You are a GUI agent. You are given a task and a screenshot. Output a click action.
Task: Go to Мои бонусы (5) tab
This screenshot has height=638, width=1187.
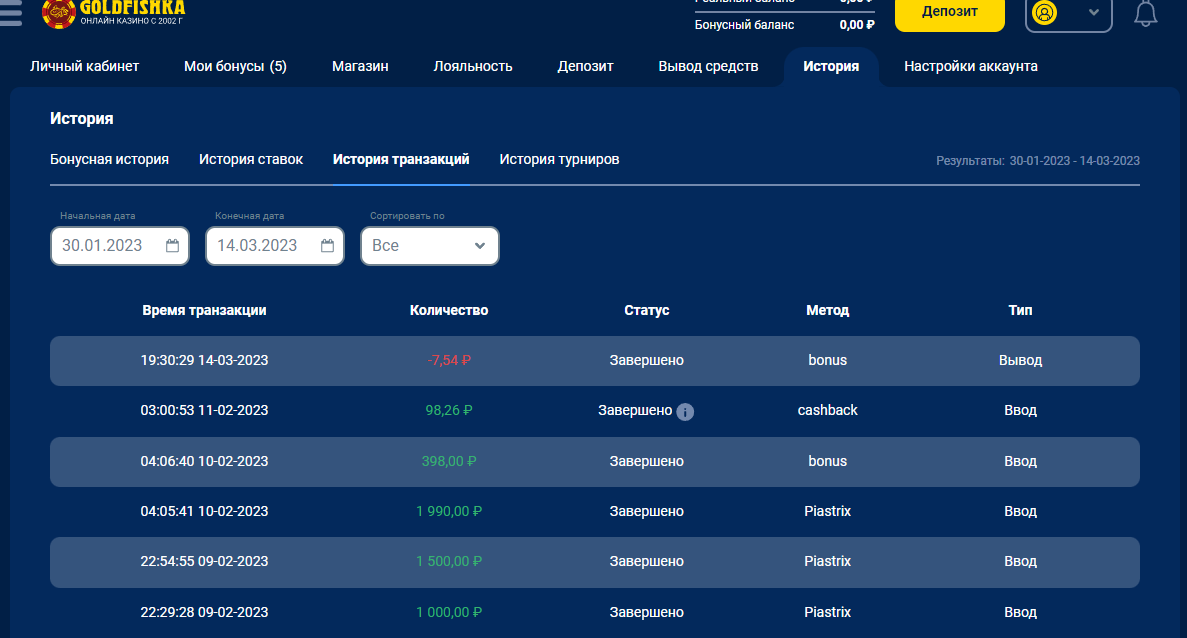click(235, 67)
